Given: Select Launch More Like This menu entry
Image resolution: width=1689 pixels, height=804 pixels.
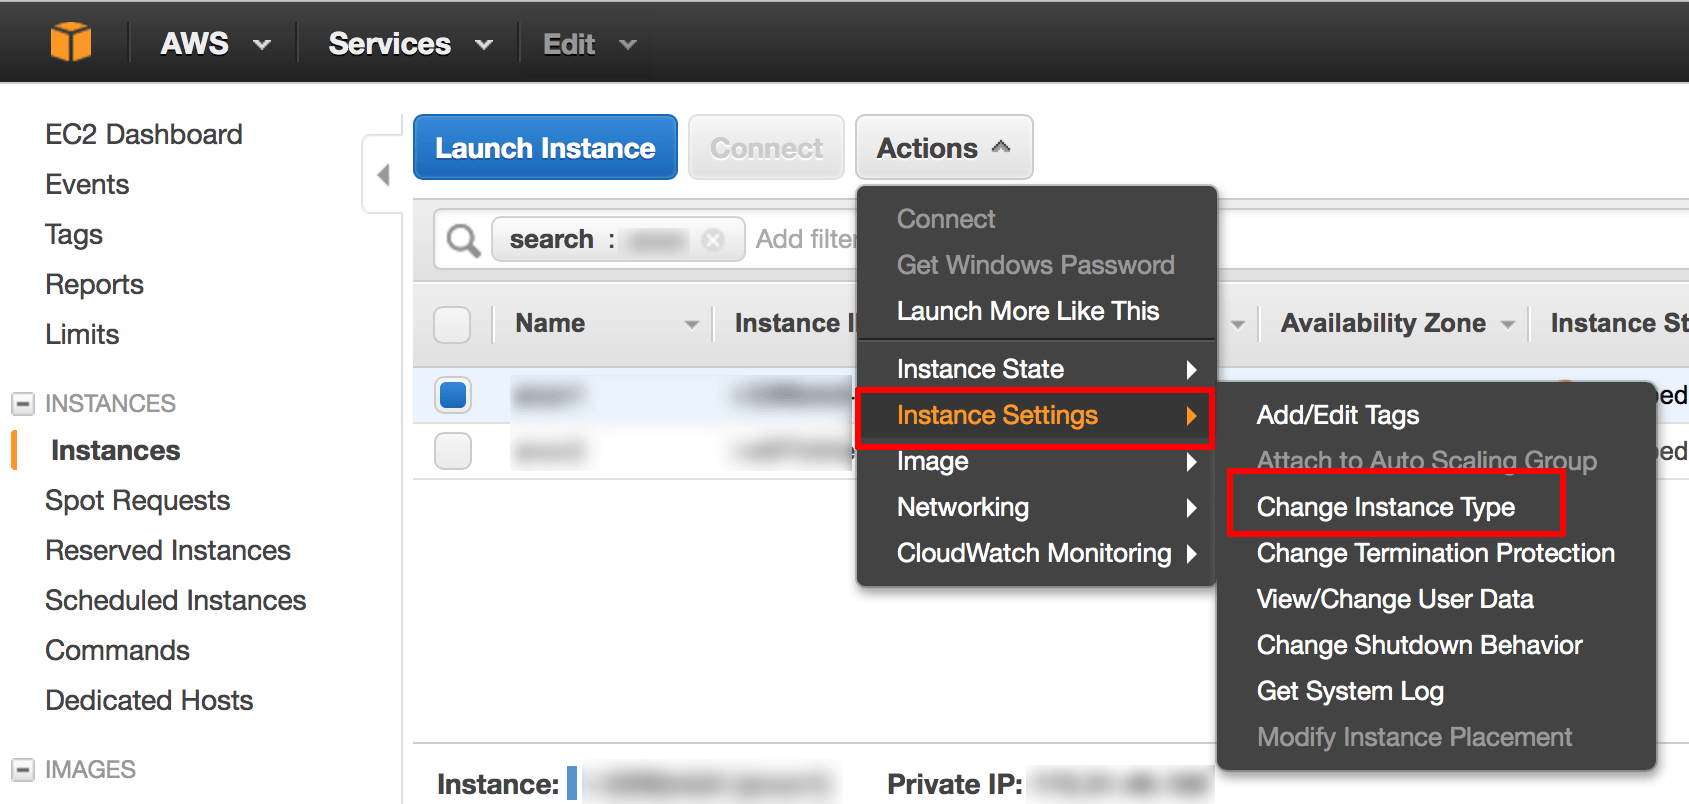Looking at the screenshot, I should click(x=1028, y=311).
